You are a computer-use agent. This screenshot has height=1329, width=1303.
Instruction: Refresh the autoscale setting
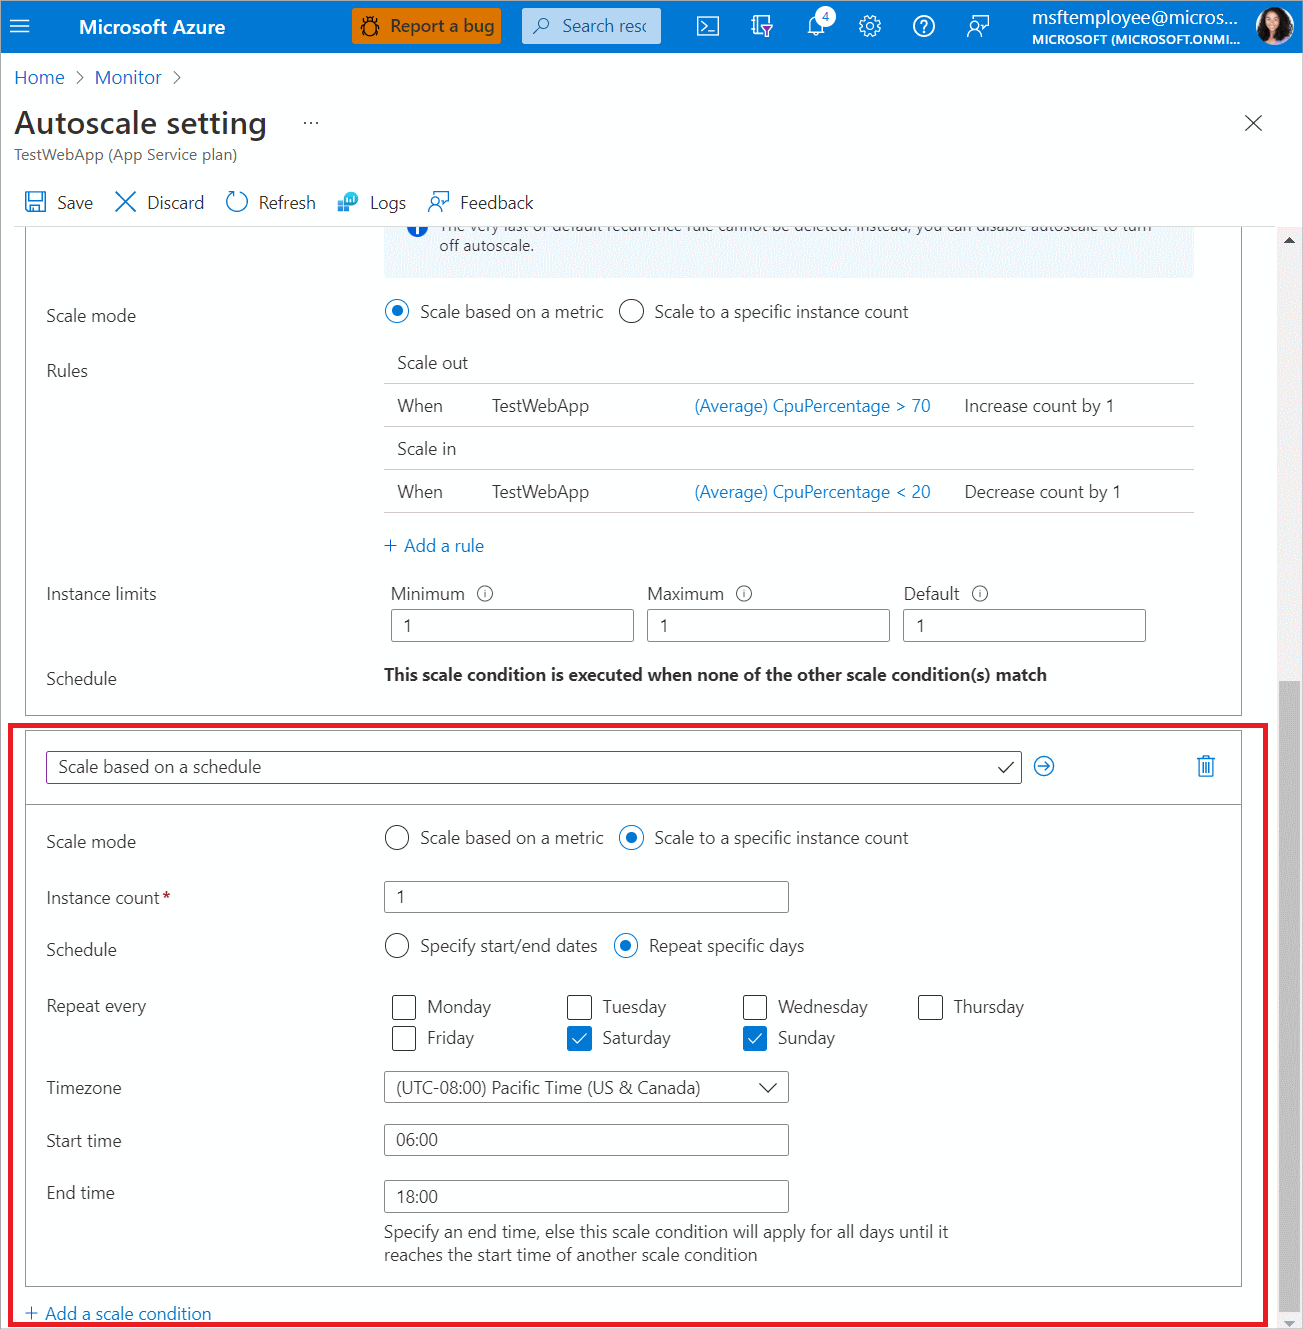(271, 203)
